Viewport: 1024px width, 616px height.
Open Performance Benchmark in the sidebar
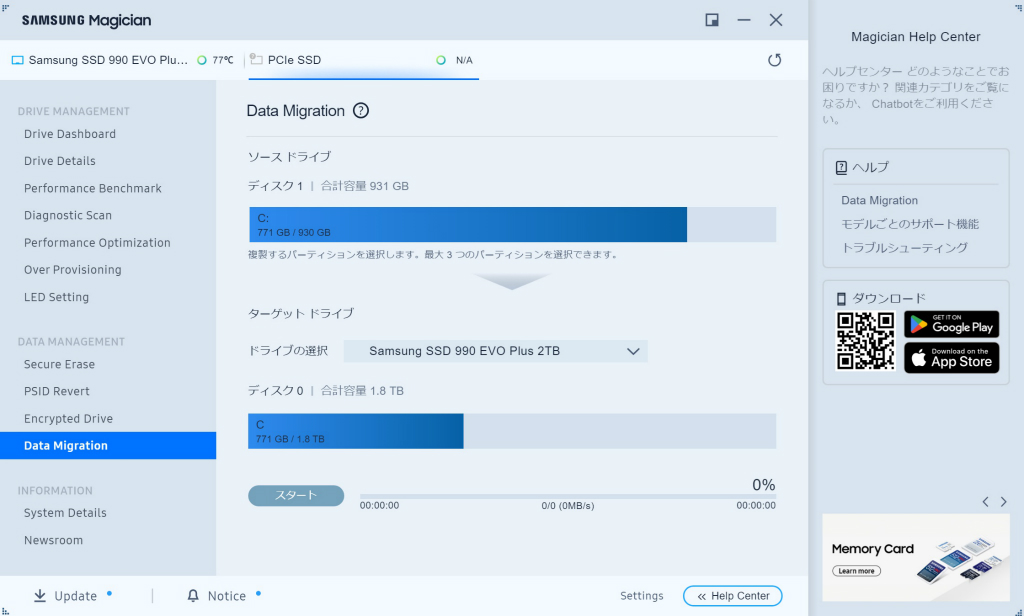(93, 188)
